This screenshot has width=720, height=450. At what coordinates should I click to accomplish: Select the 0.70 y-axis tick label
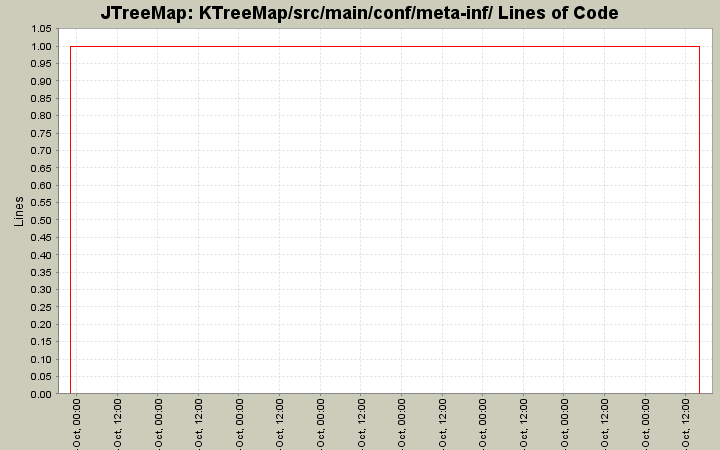41,151
